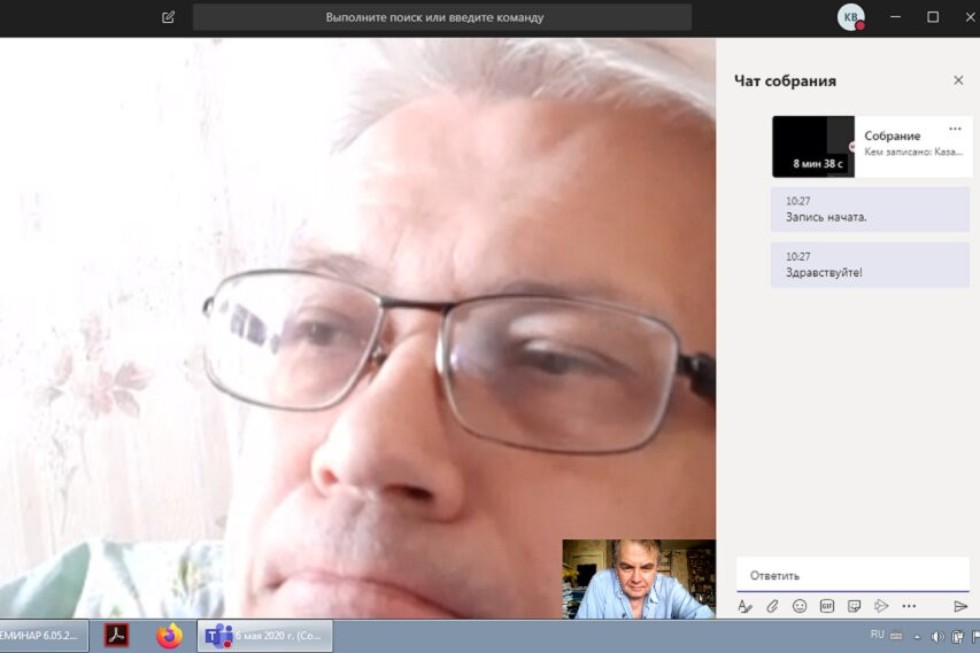980x653 pixels.
Task: Insert a GIF into the chat
Action: pos(827,606)
